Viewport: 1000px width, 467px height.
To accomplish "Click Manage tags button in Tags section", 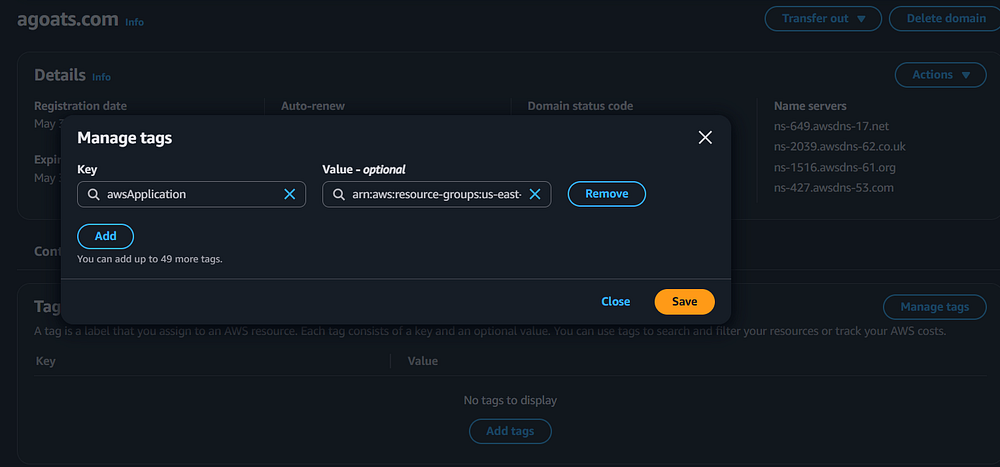I will 934,307.
